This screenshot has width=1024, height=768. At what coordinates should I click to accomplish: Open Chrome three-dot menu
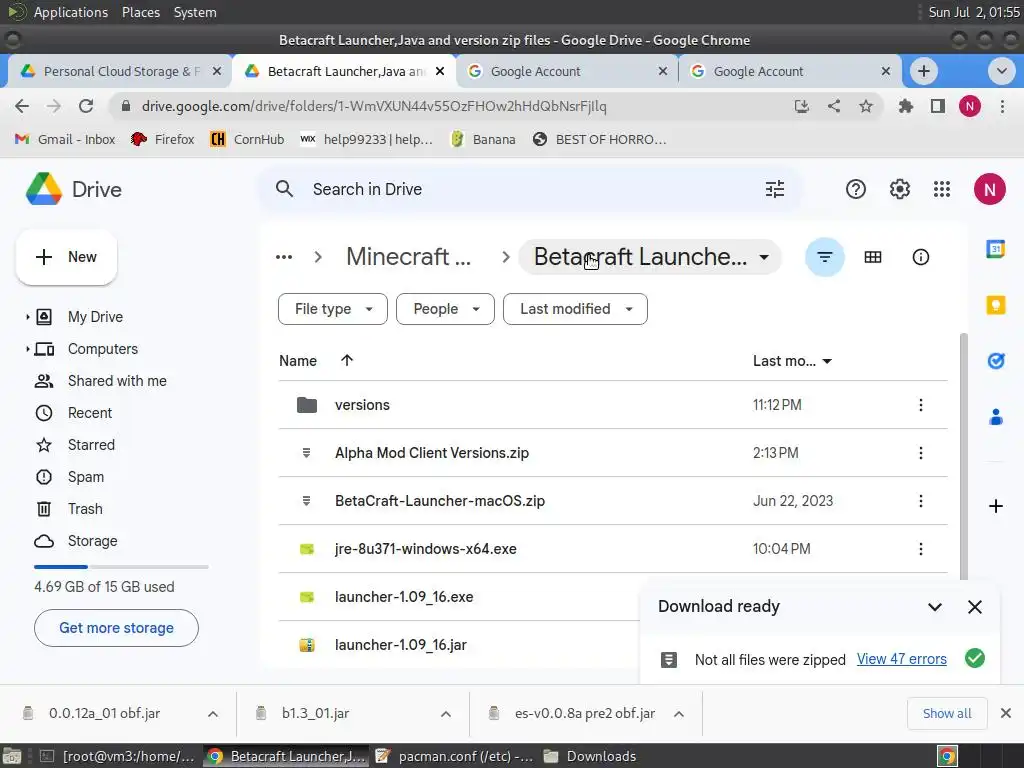click(1002, 106)
